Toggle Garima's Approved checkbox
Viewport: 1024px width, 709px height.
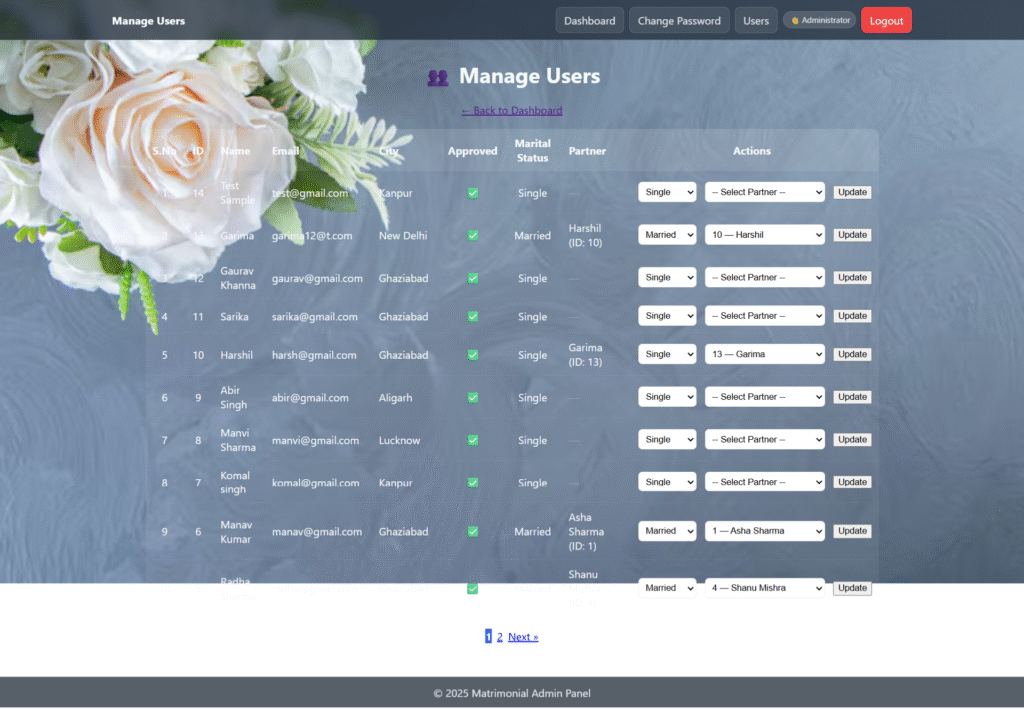click(x=472, y=235)
